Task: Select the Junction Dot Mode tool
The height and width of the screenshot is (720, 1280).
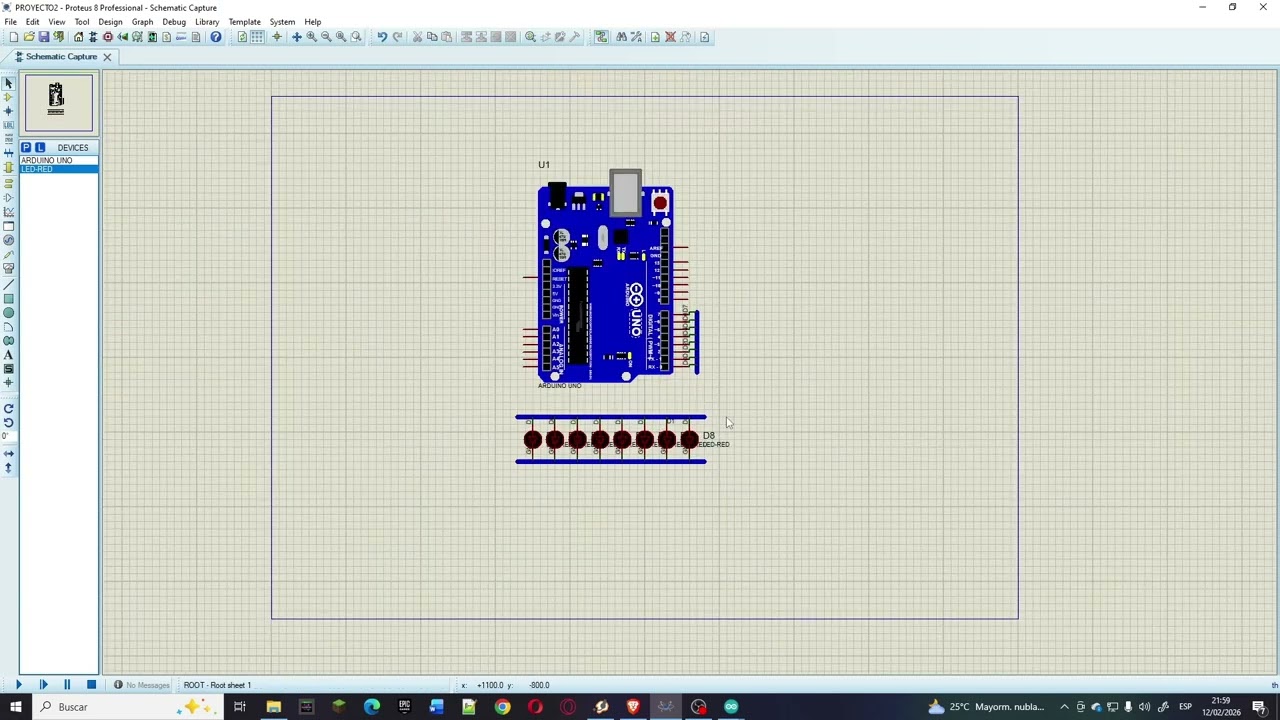Action: coord(9,111)
